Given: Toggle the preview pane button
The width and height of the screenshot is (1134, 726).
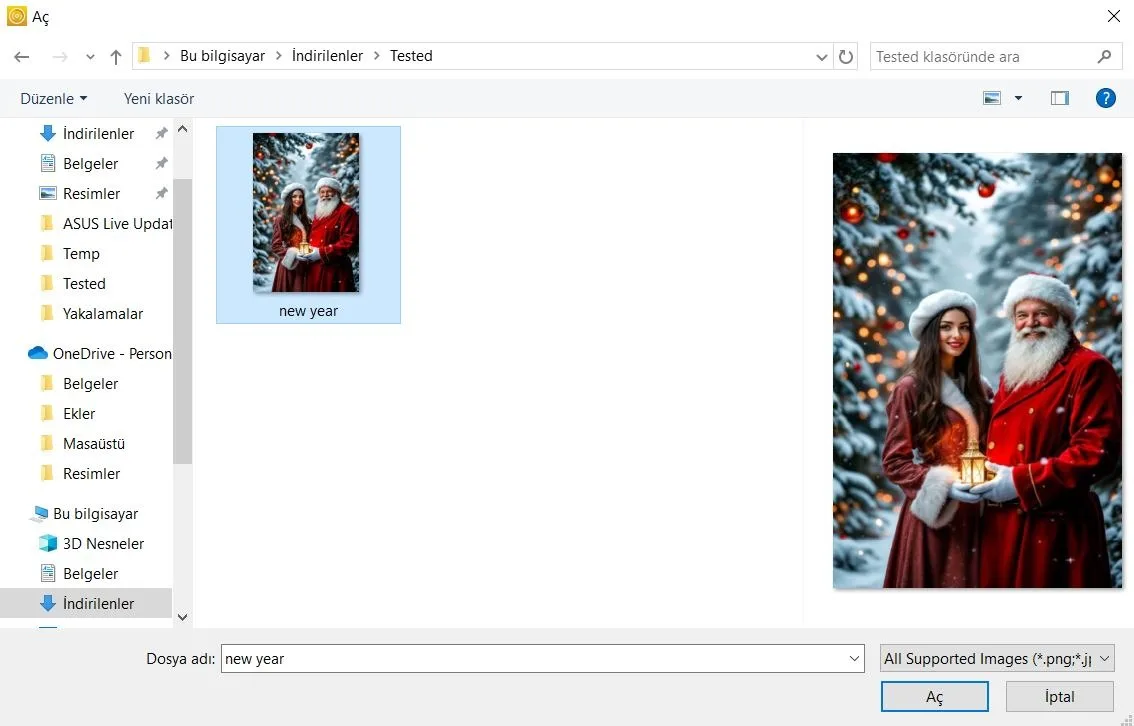Looking at the screenshot, I should coord(1060,98).
